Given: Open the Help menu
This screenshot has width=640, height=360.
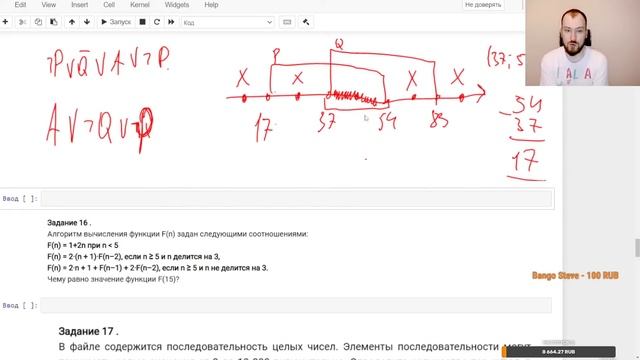Looking at the screenshot, I should click(x=211, y=5).
